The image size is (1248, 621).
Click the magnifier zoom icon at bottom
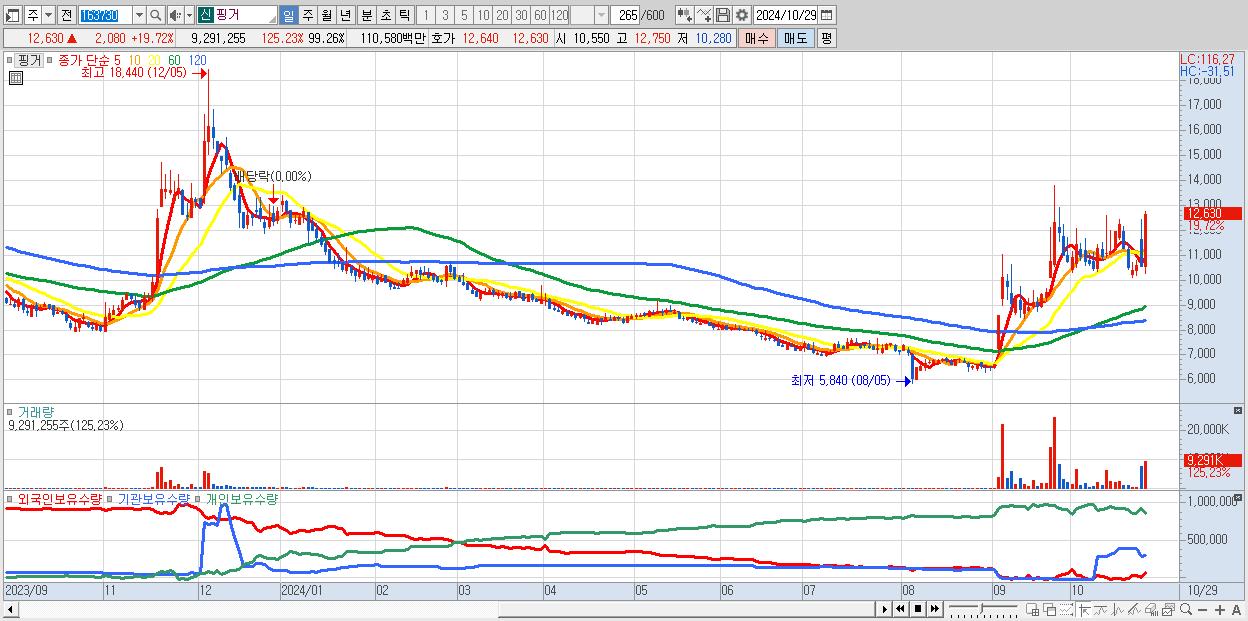(x=1185, y=609)
